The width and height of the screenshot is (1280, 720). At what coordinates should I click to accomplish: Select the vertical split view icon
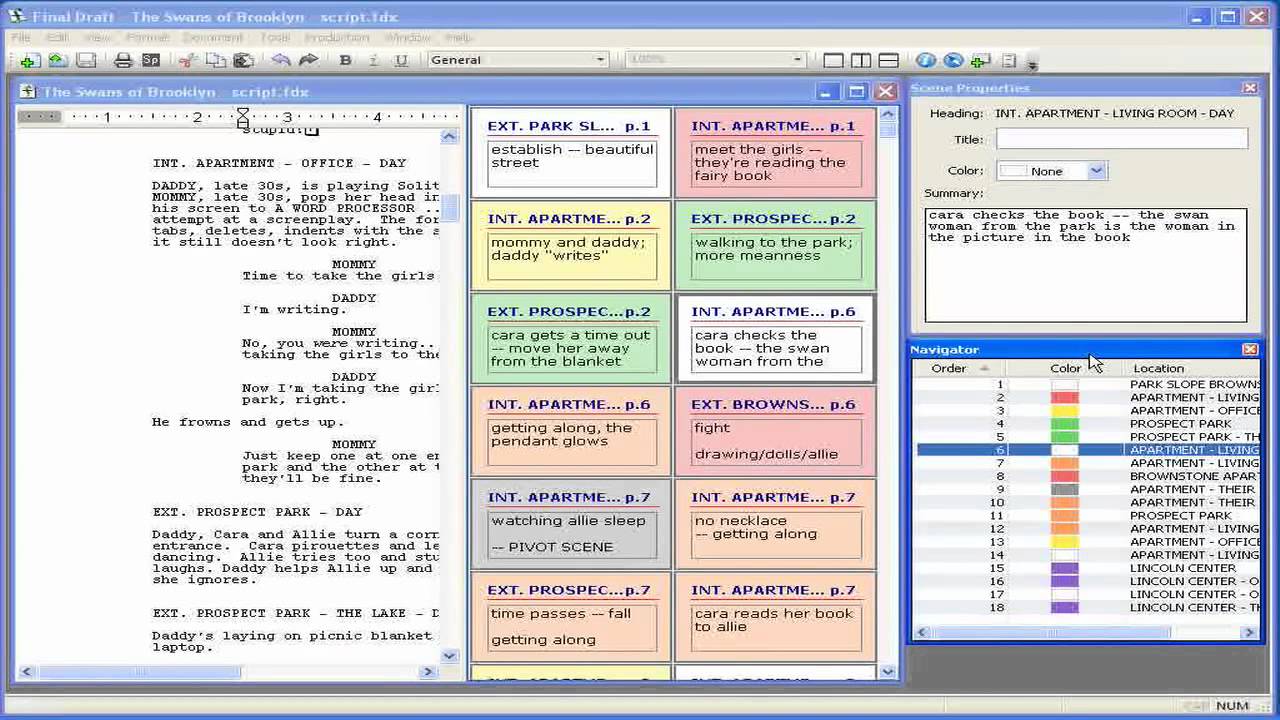coord(860,60)
